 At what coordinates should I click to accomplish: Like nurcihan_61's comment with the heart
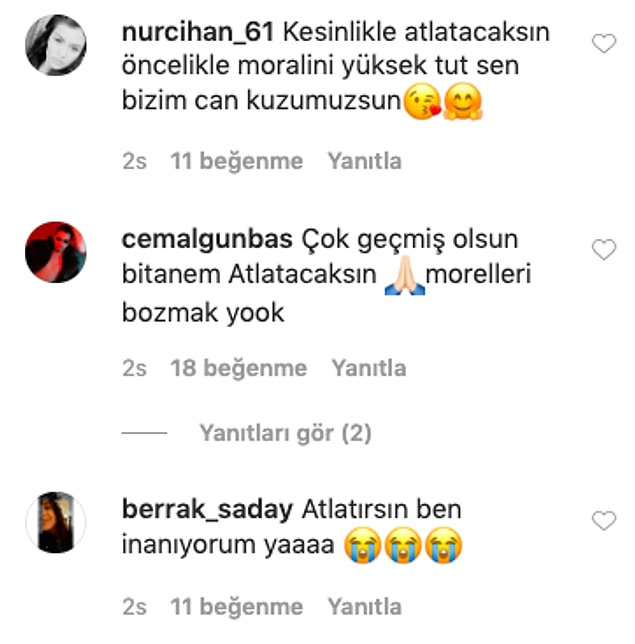click(x=604, y=43)
